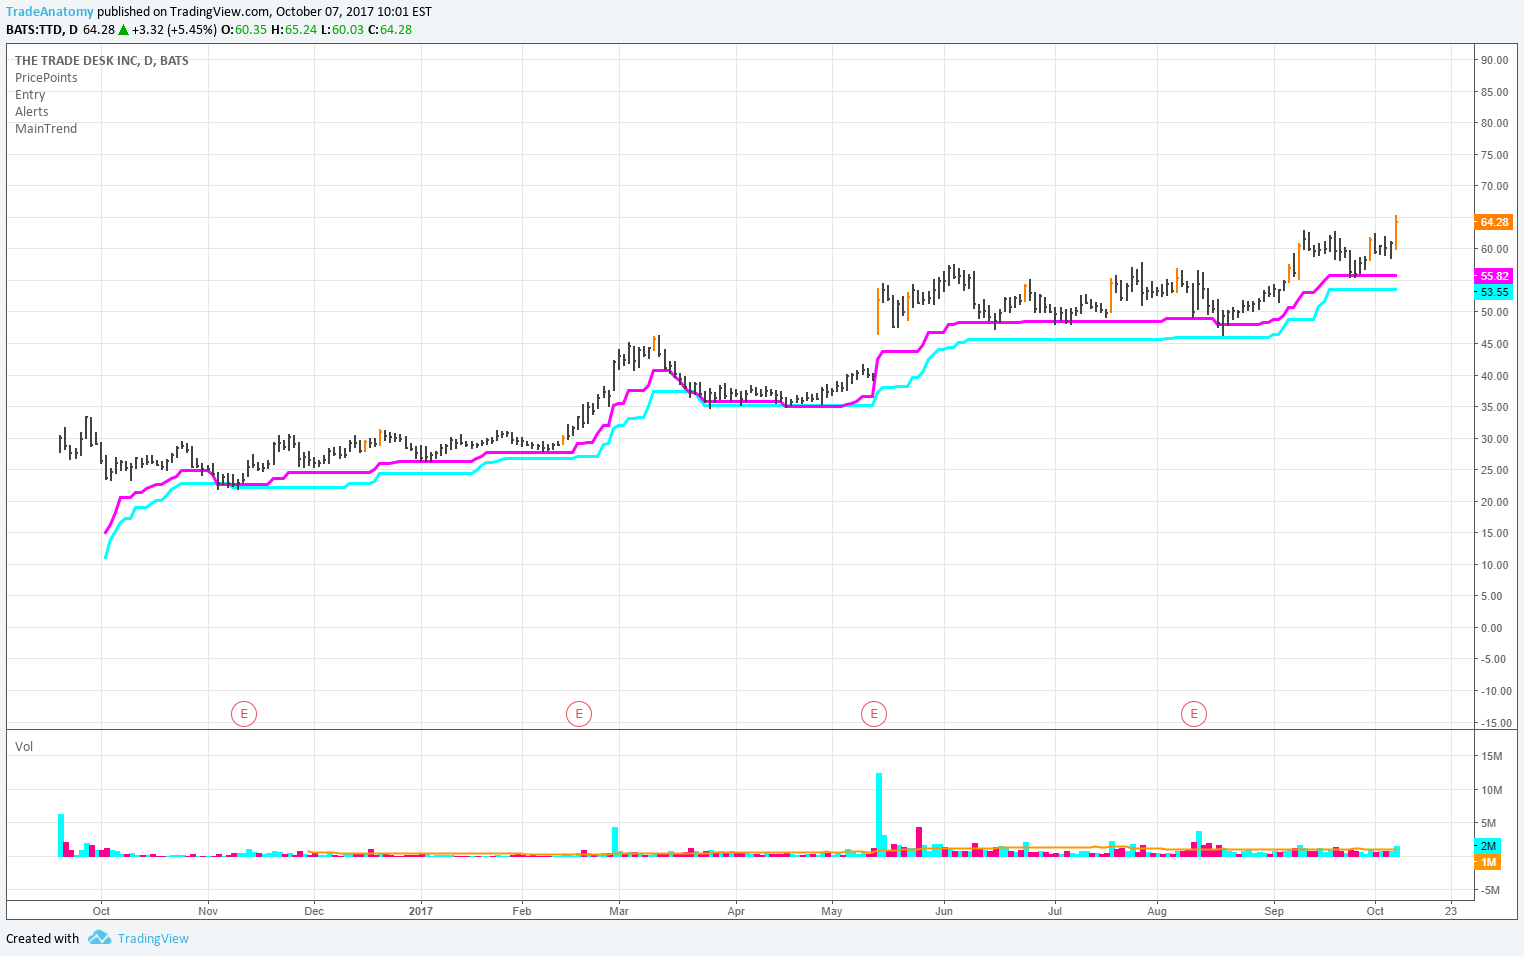Click the 0.00 price axis label
Image resolution: width=1524 pixels, height=956 pixels.
1492,628
